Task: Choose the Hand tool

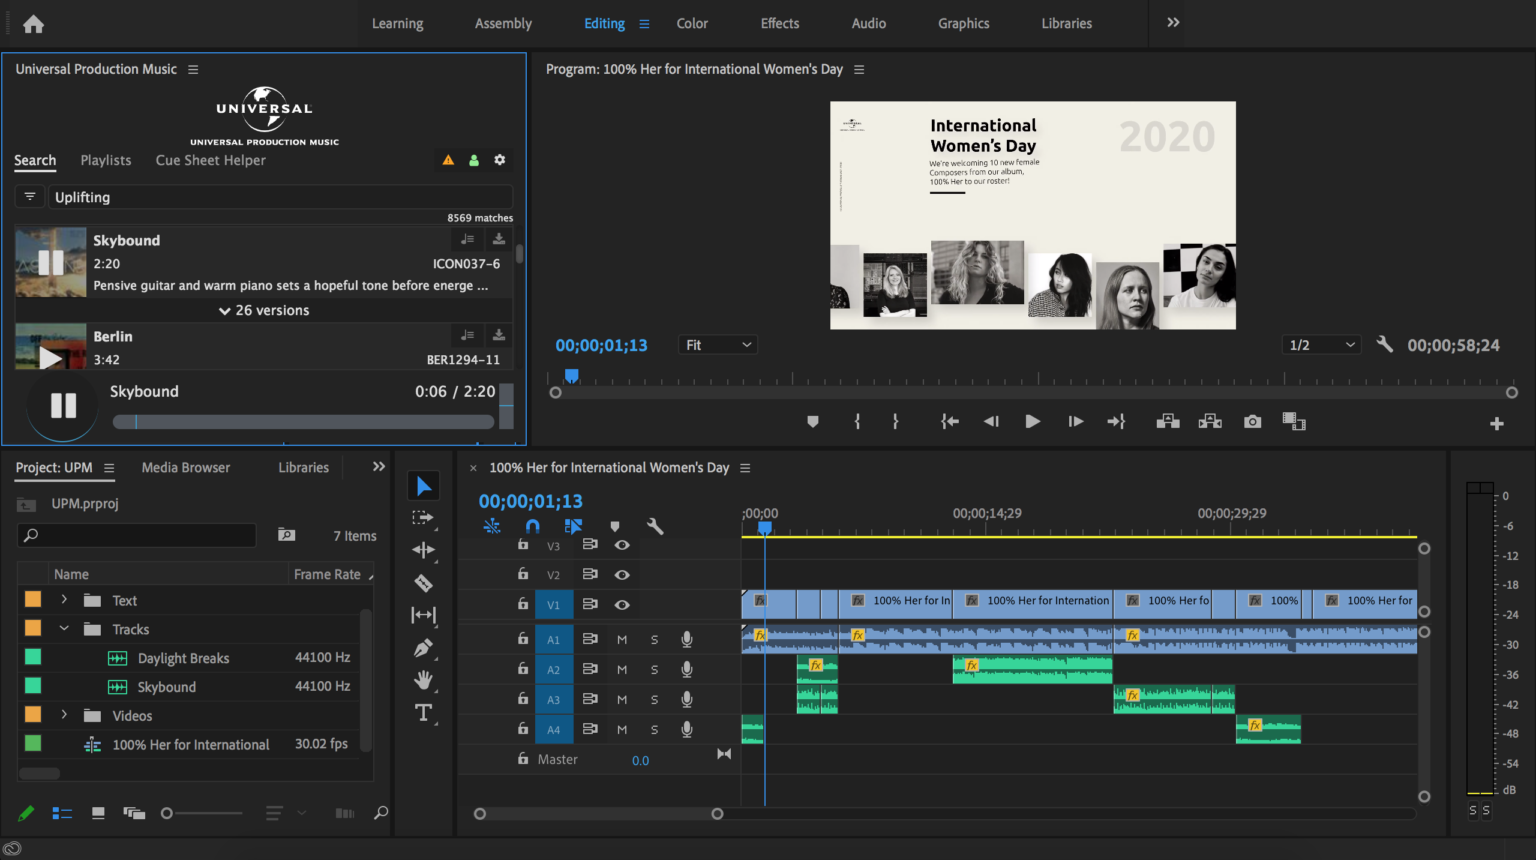Action: coord(423,680)
